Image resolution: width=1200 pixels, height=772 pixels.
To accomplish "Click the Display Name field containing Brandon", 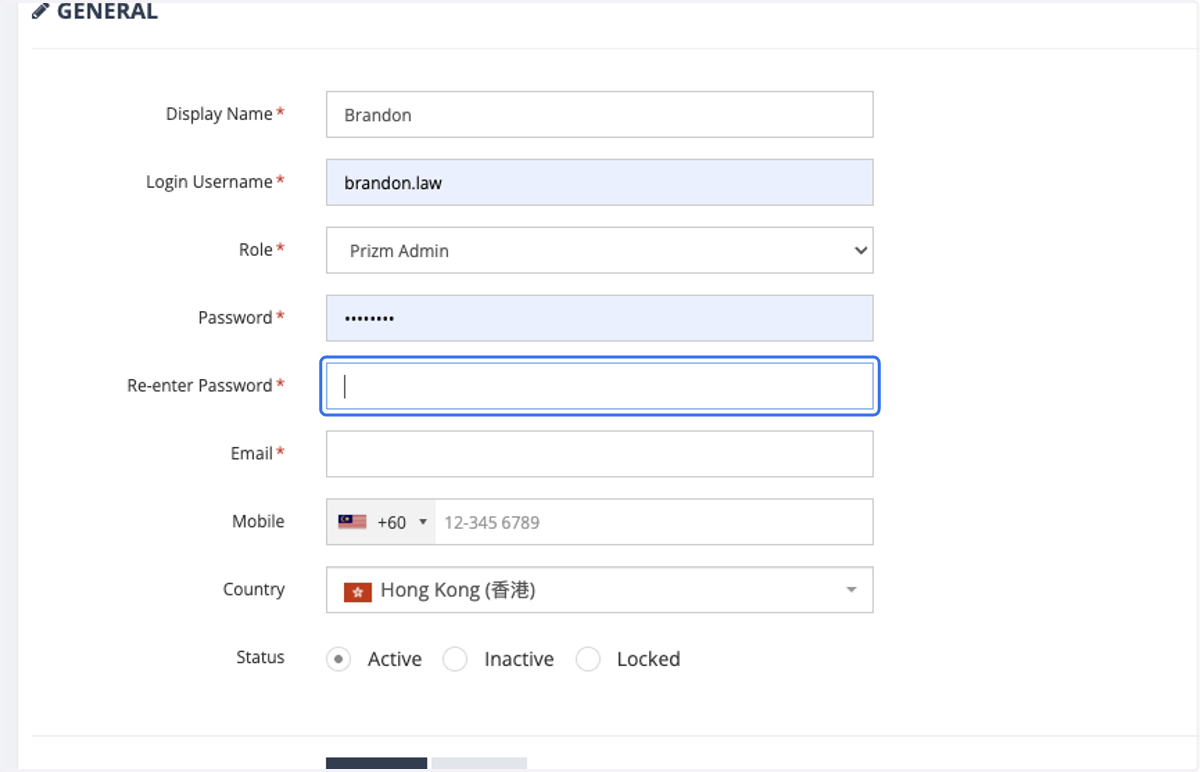I will coord(600,114).
